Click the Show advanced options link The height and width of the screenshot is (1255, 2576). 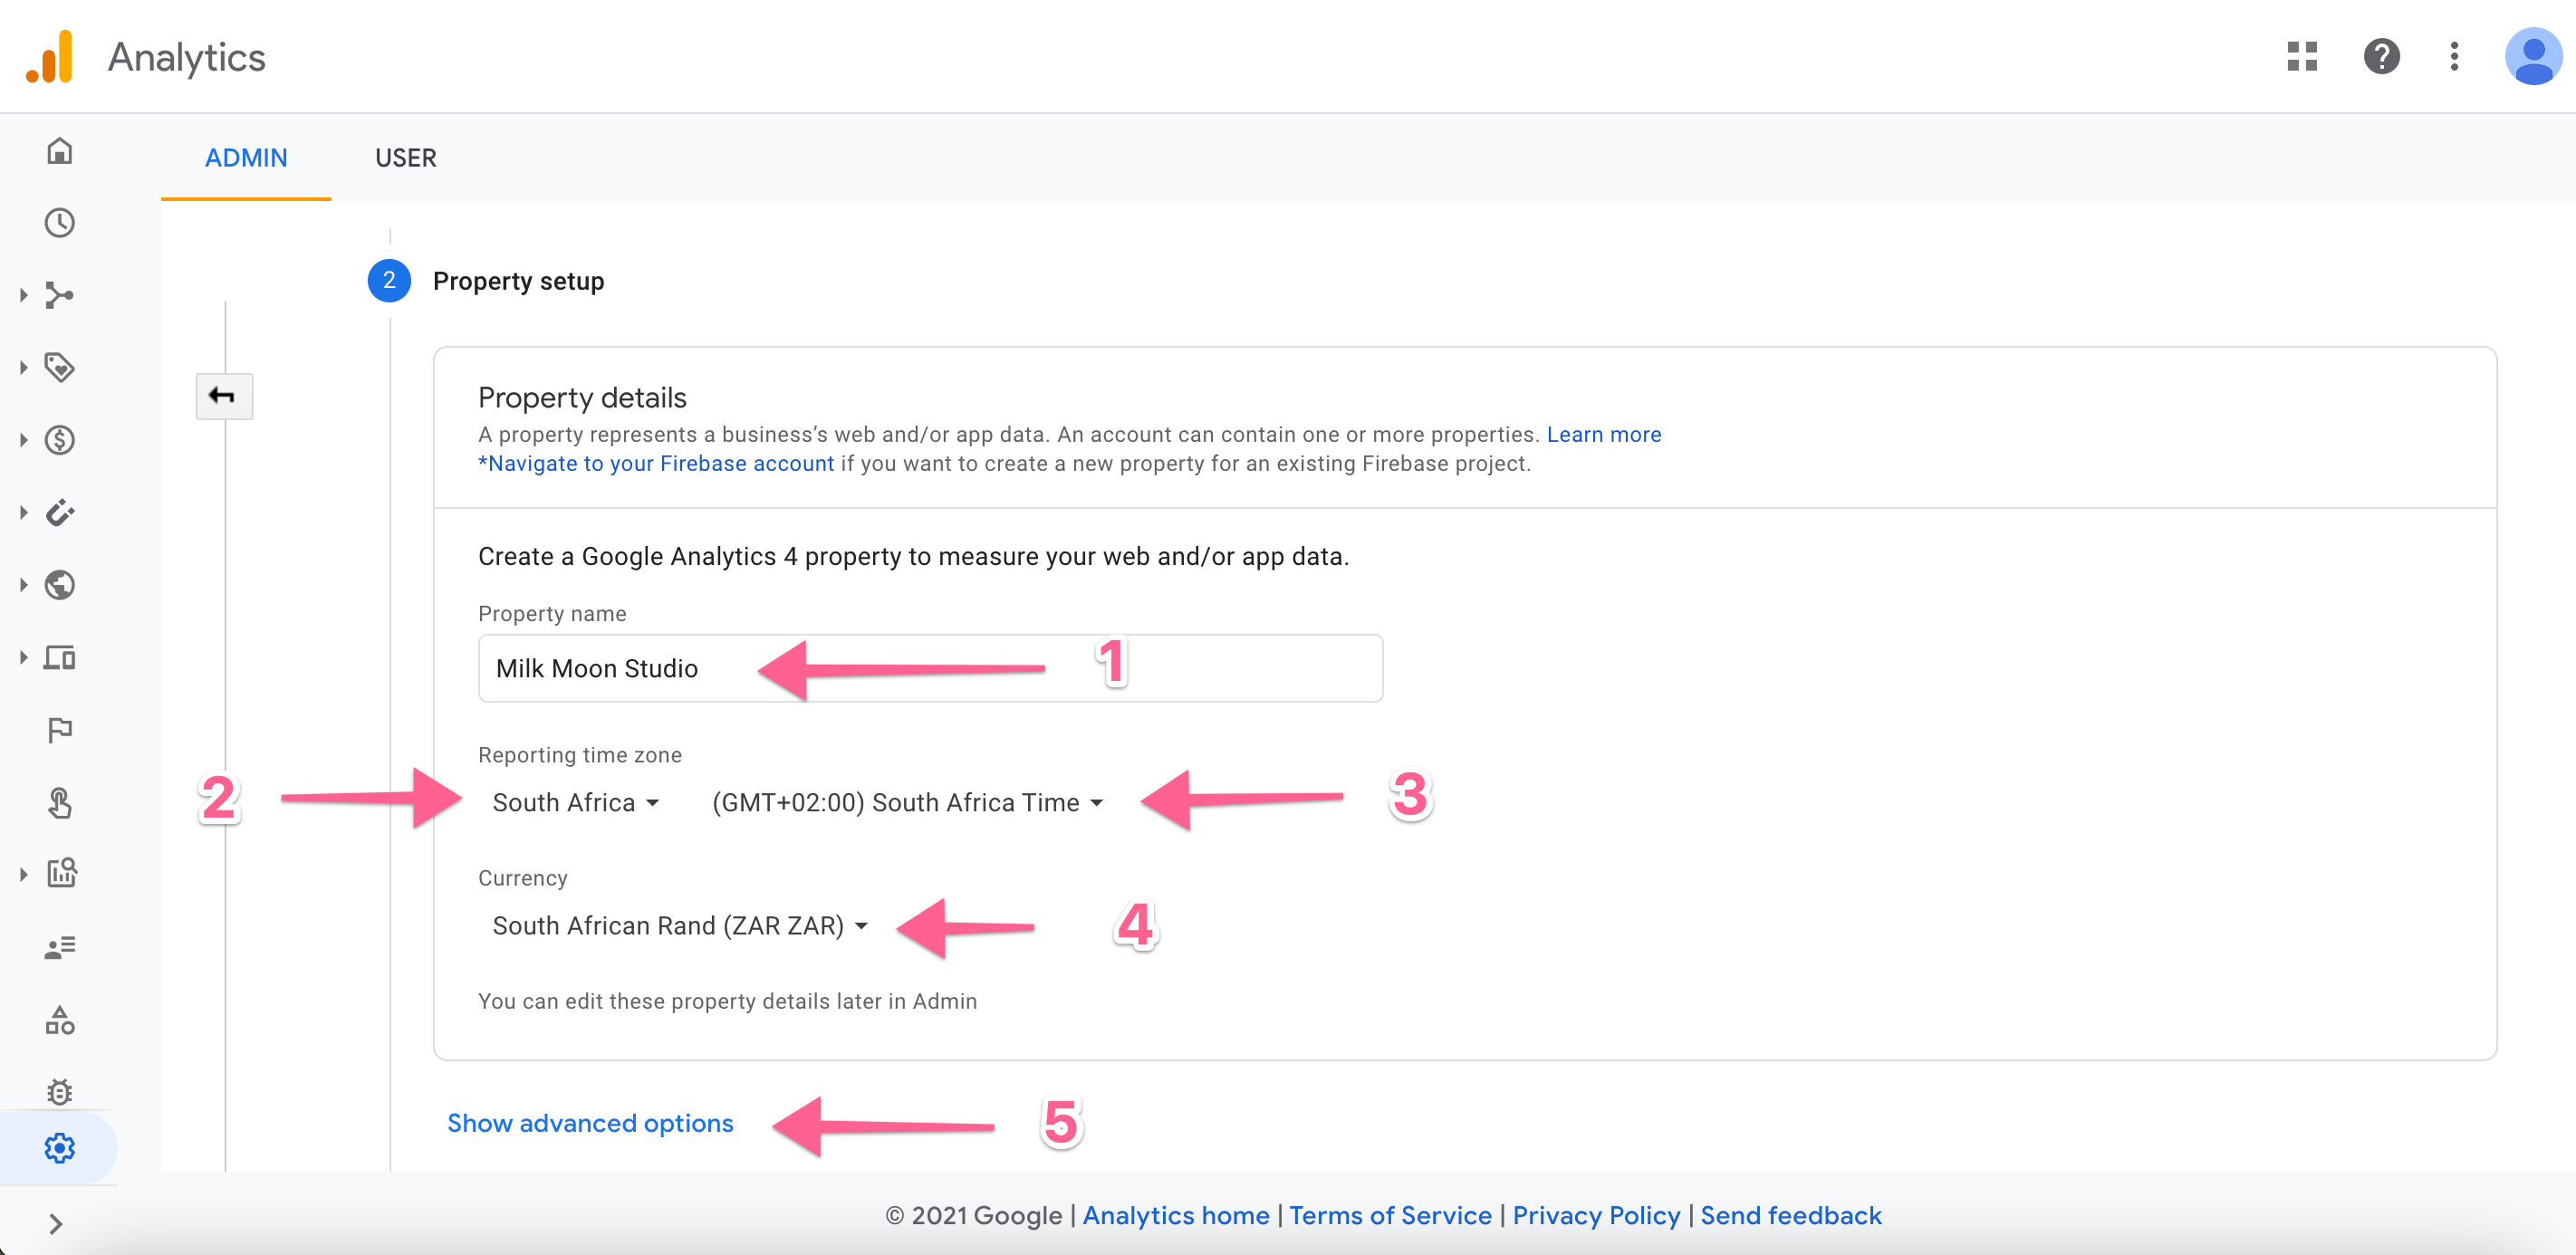tap(590, 1123)
